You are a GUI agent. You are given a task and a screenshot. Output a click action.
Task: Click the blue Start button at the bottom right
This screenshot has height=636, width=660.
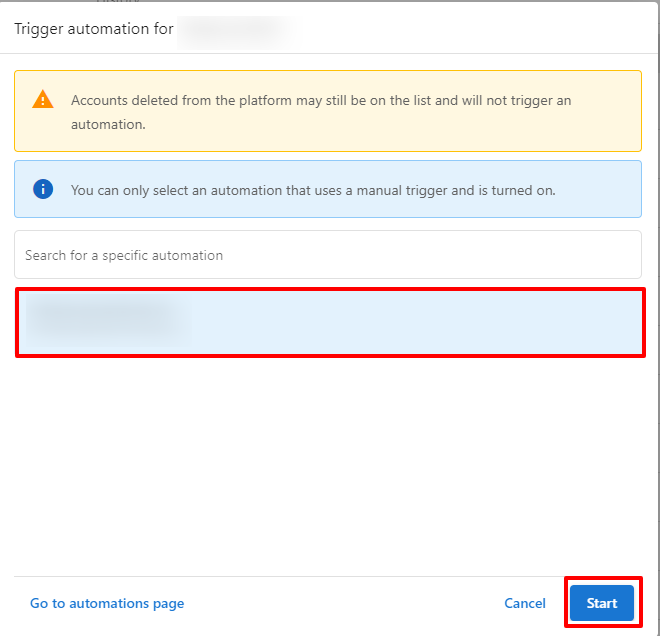pyautogui.click(x=602, y=603)
